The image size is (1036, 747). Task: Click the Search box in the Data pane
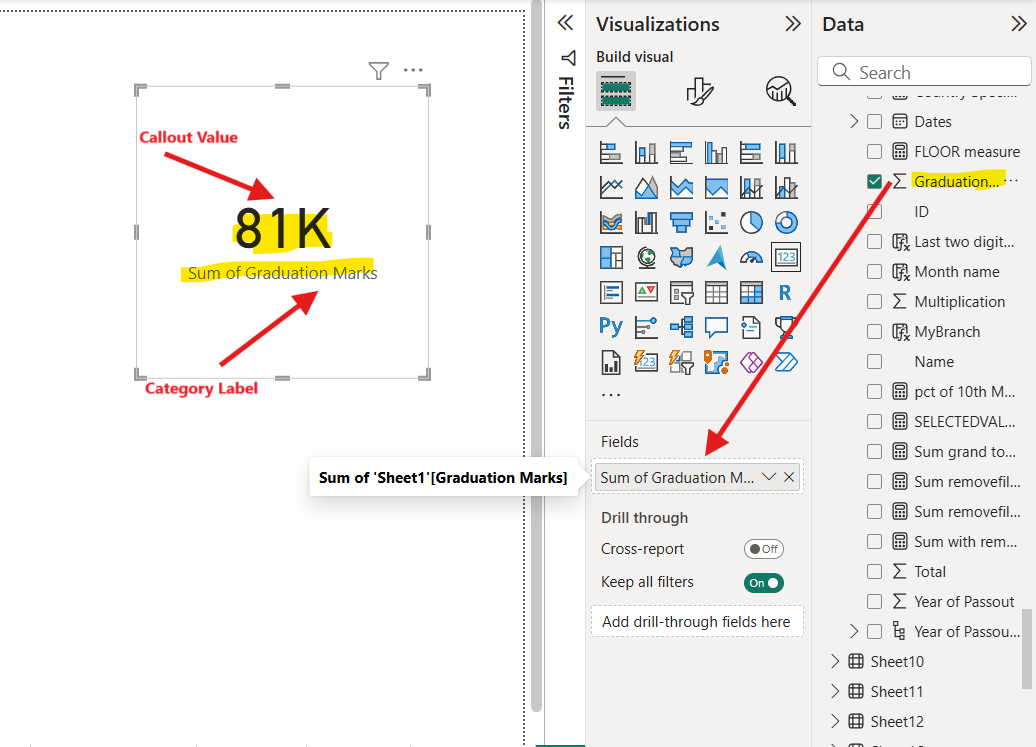(x=924, y=71)
